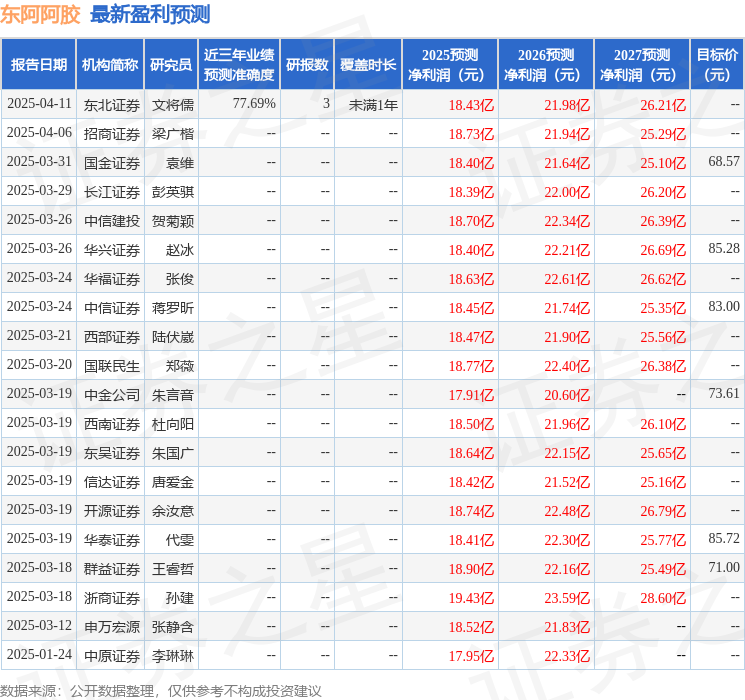Image resolution: width=745 pixels, height=700 pixels.
Task: Click 2026 profit value 22.33亿
Action: 567,656
